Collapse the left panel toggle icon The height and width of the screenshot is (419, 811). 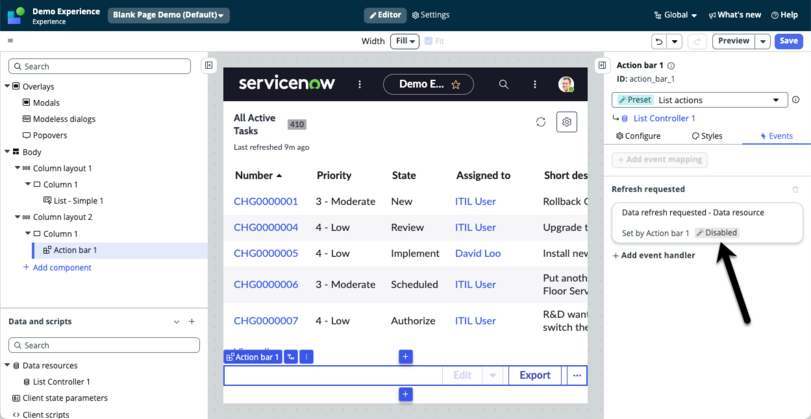pos(208,65)
